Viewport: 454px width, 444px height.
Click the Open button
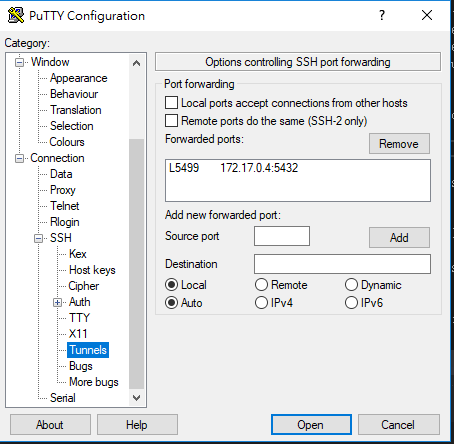[311, 425]
